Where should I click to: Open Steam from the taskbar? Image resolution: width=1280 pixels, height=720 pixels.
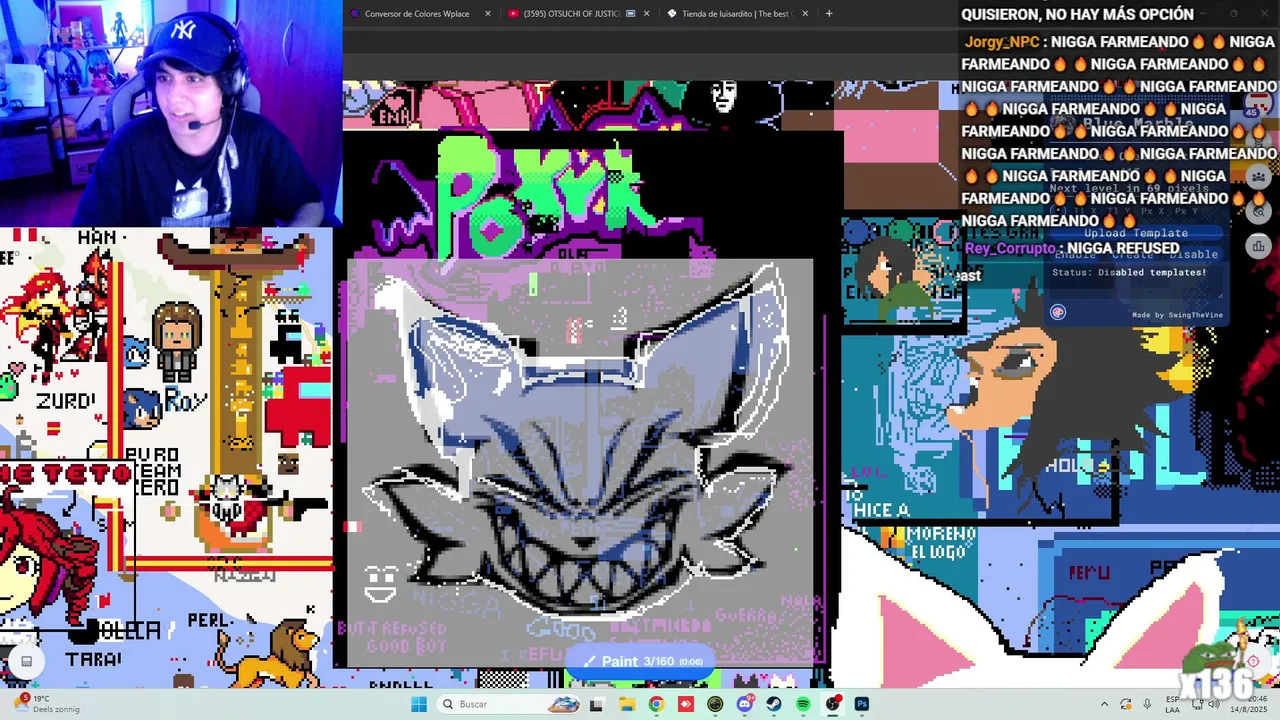point(774,704)
